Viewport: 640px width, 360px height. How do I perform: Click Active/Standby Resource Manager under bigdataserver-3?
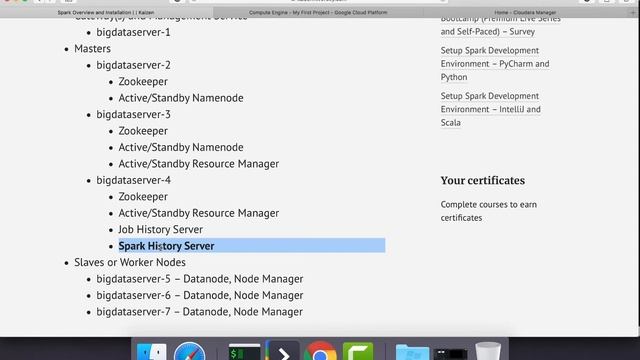click(199, 164)
